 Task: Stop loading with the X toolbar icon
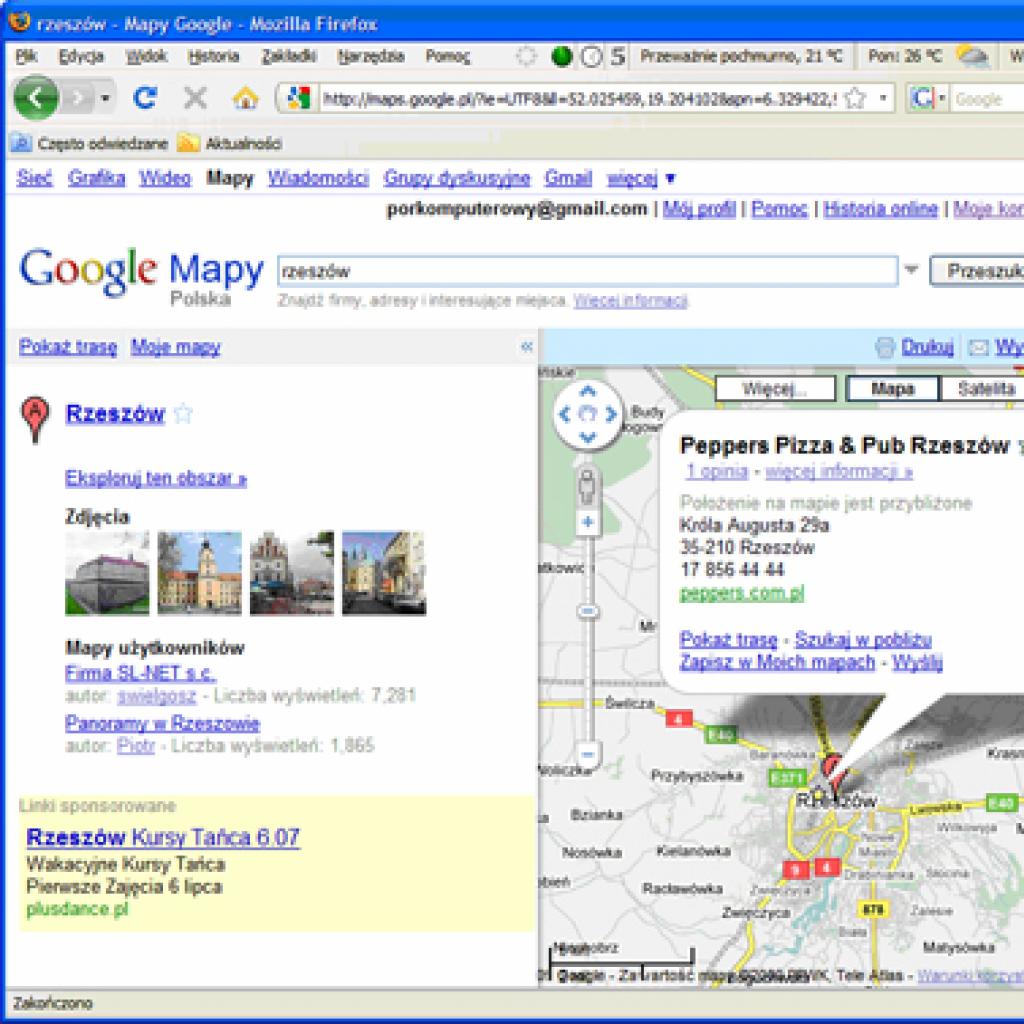(195, 98)
